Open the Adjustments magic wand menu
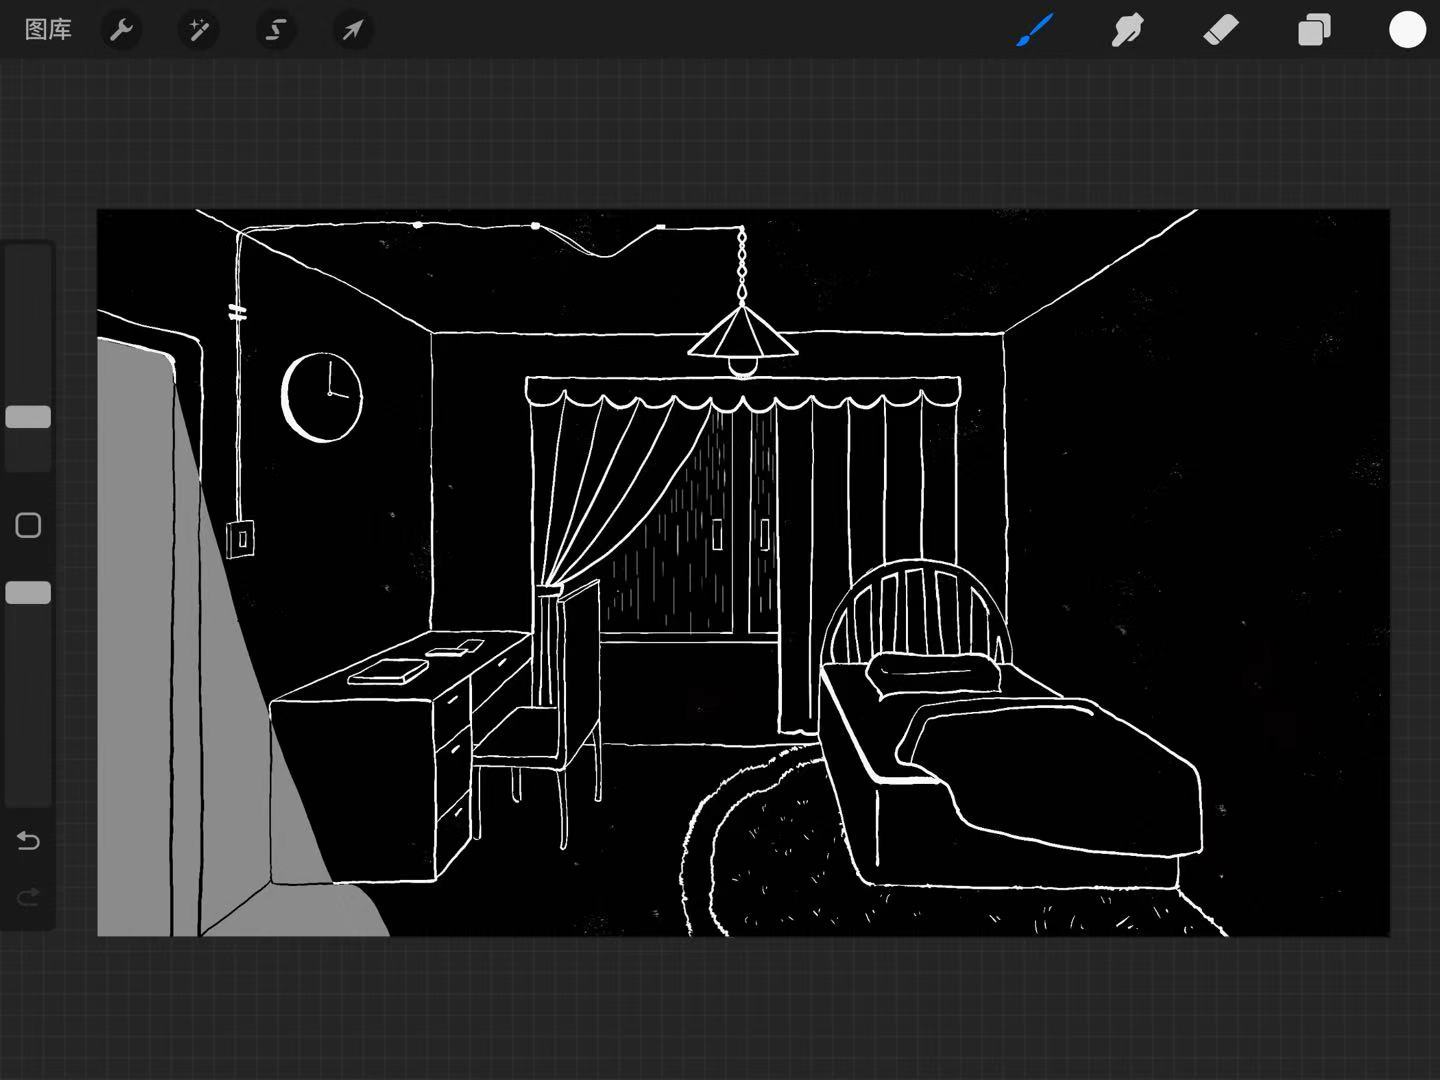1440x1080 pixels. click(x=198, y=30)
